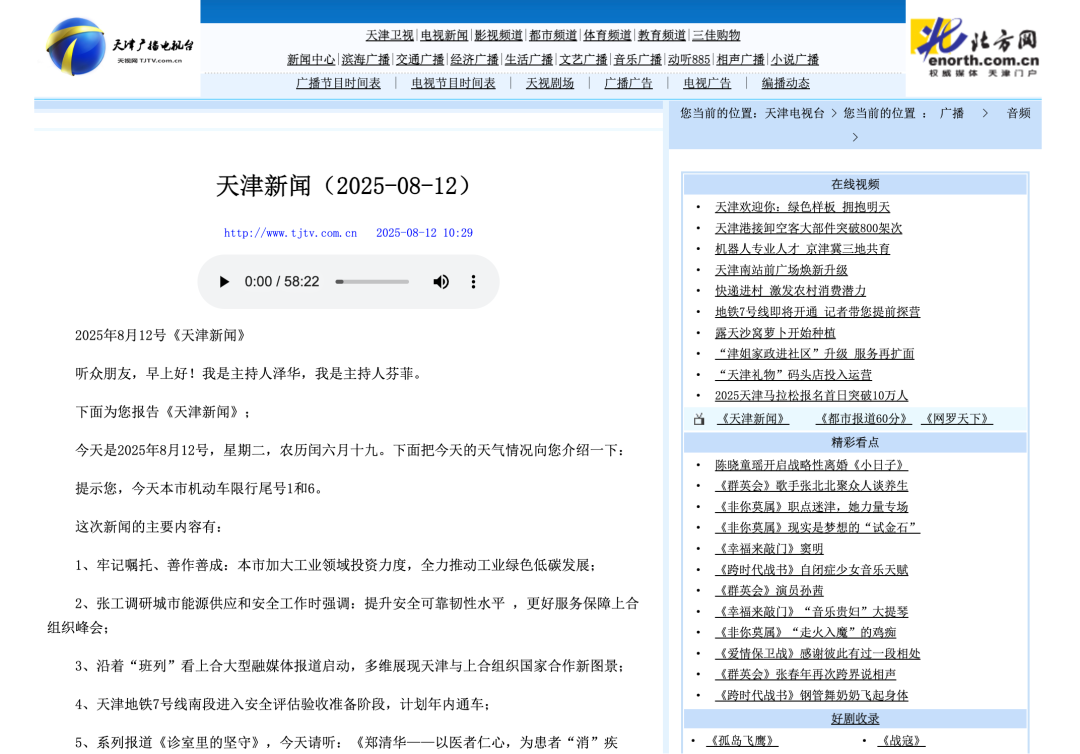Open 天视剧场 link
The height and width of the screenshot is (754, 1080).
550,83
